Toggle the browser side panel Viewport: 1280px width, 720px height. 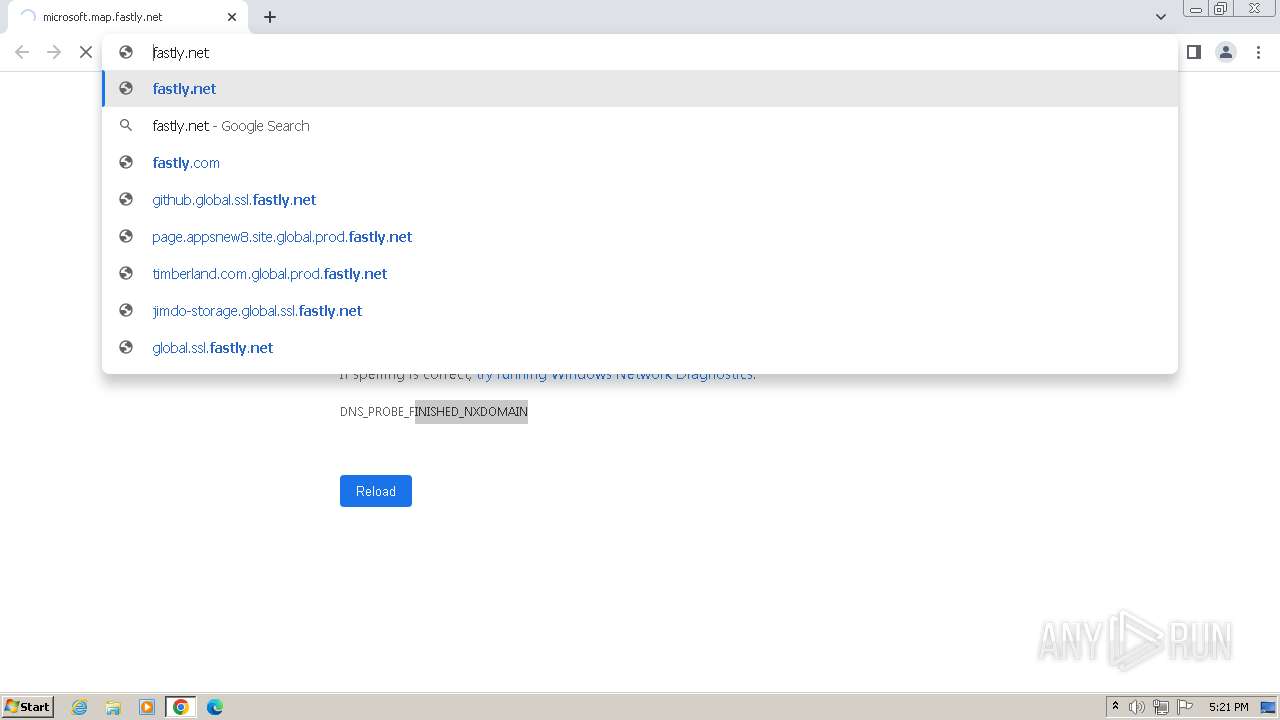1193,52
